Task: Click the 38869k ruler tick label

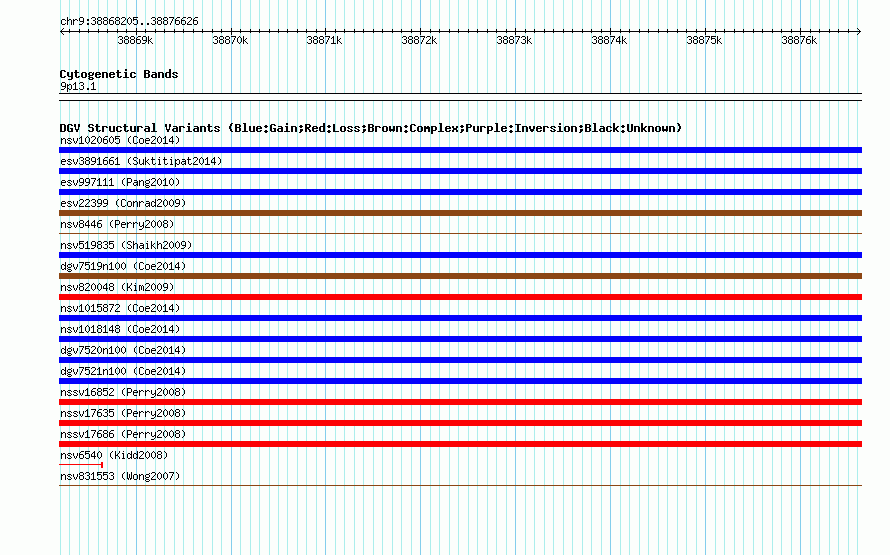Action: point(135,41)
